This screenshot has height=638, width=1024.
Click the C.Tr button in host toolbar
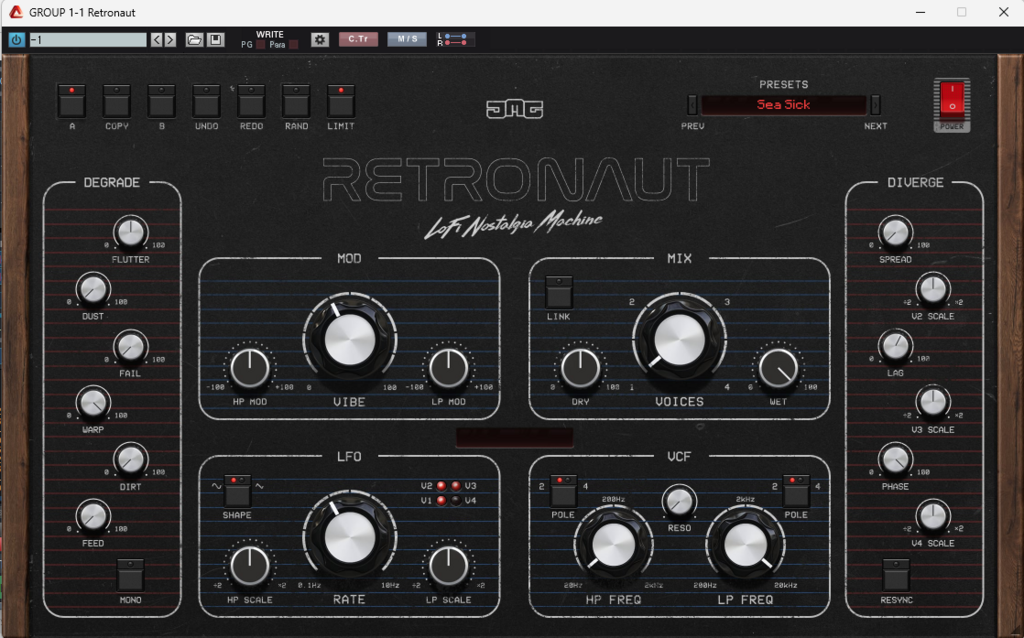[358, 39]
